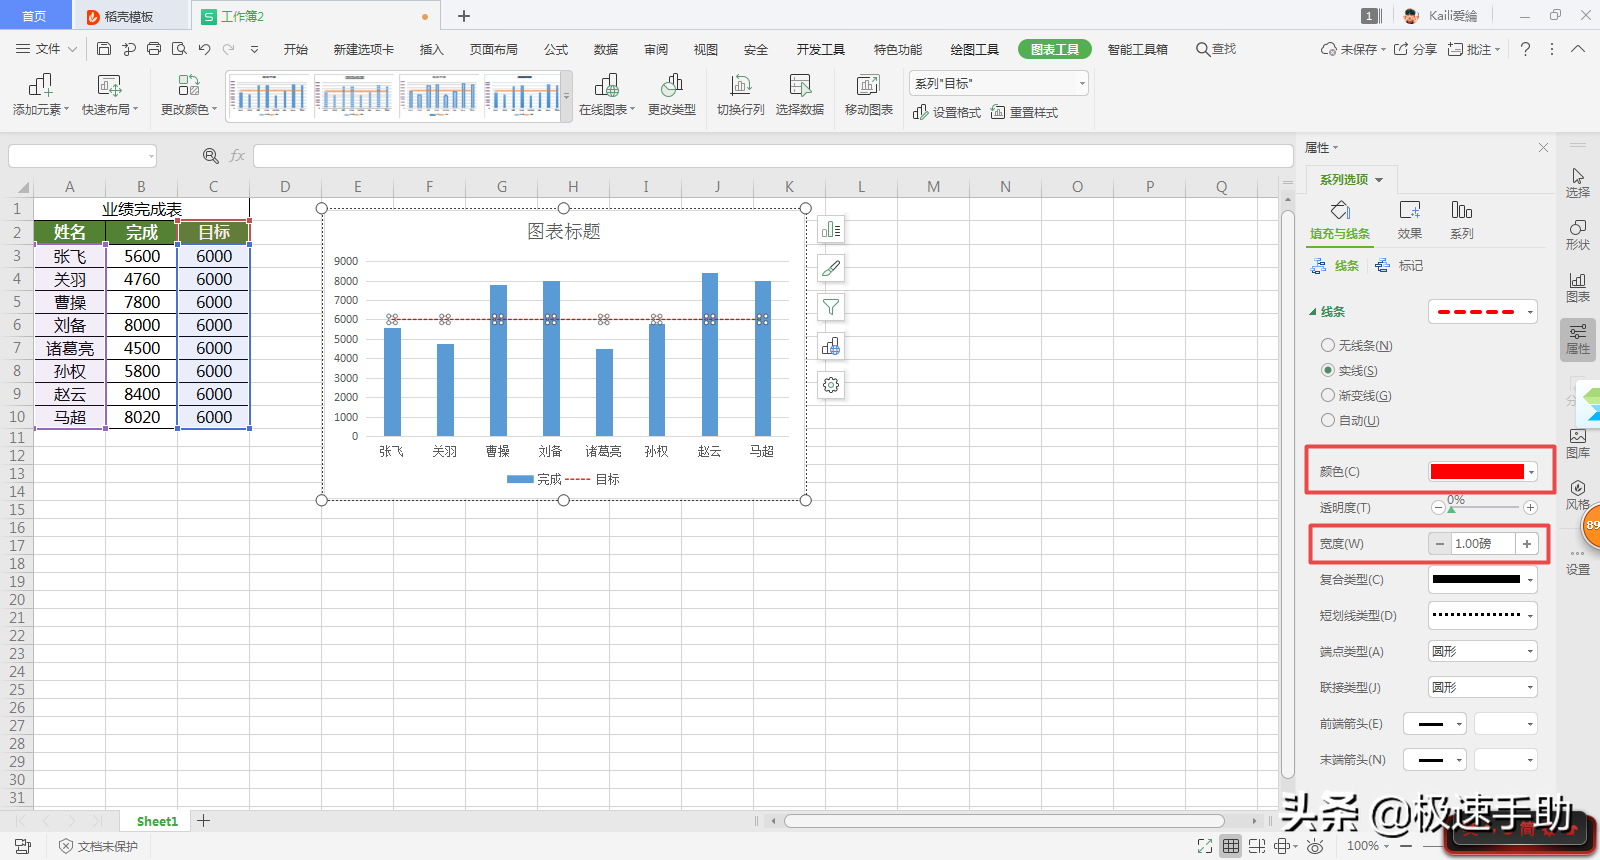Click the Fill & Line (填充与线条) icon
The width and height of the screenshot is (1600, 860).
(1340, 211)
